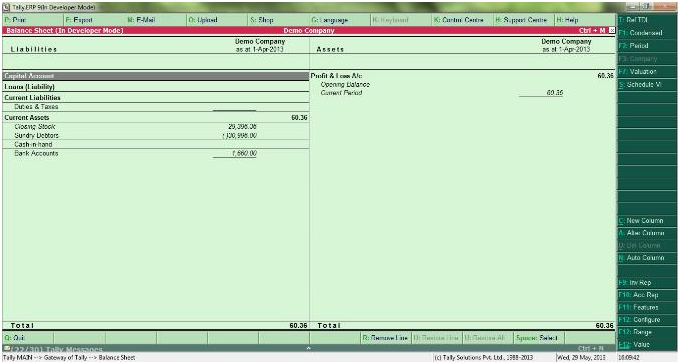
Task: Select the Capital Account row
Action: 156,76
